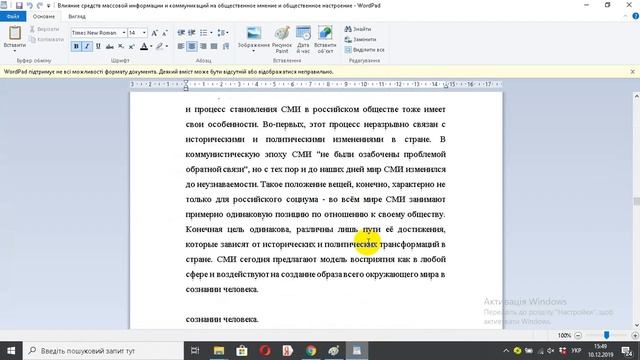Save the document from the quick access toolbar
The width and height of the screenshot is (640, 360).
click(19, 6)
